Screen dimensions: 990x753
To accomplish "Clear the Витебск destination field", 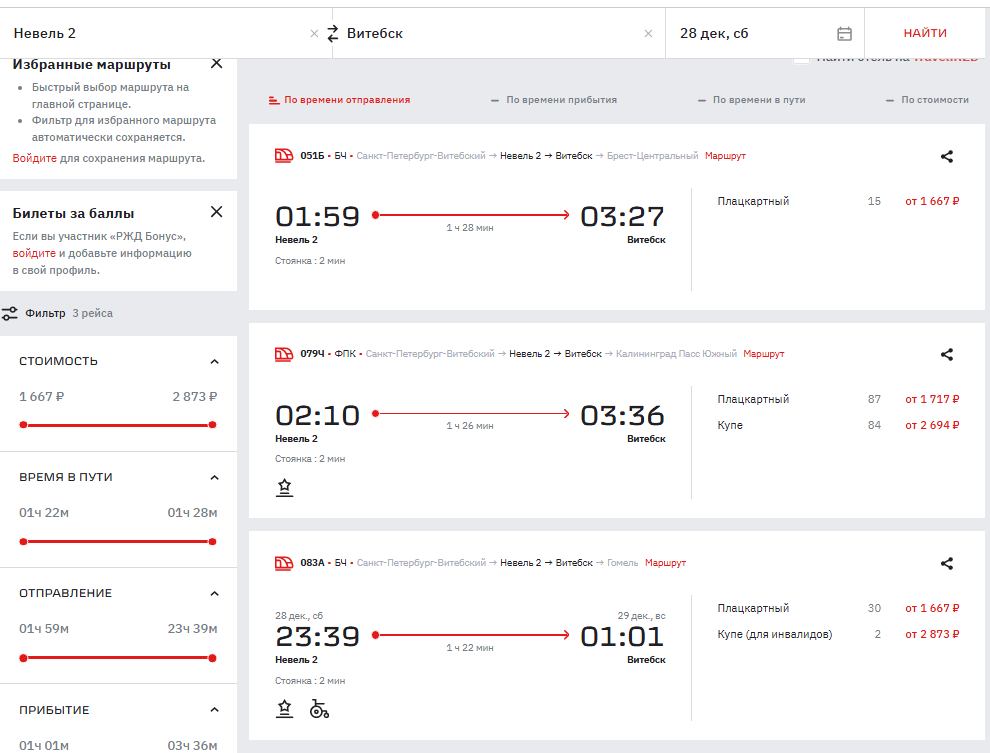I will [648, 33].
